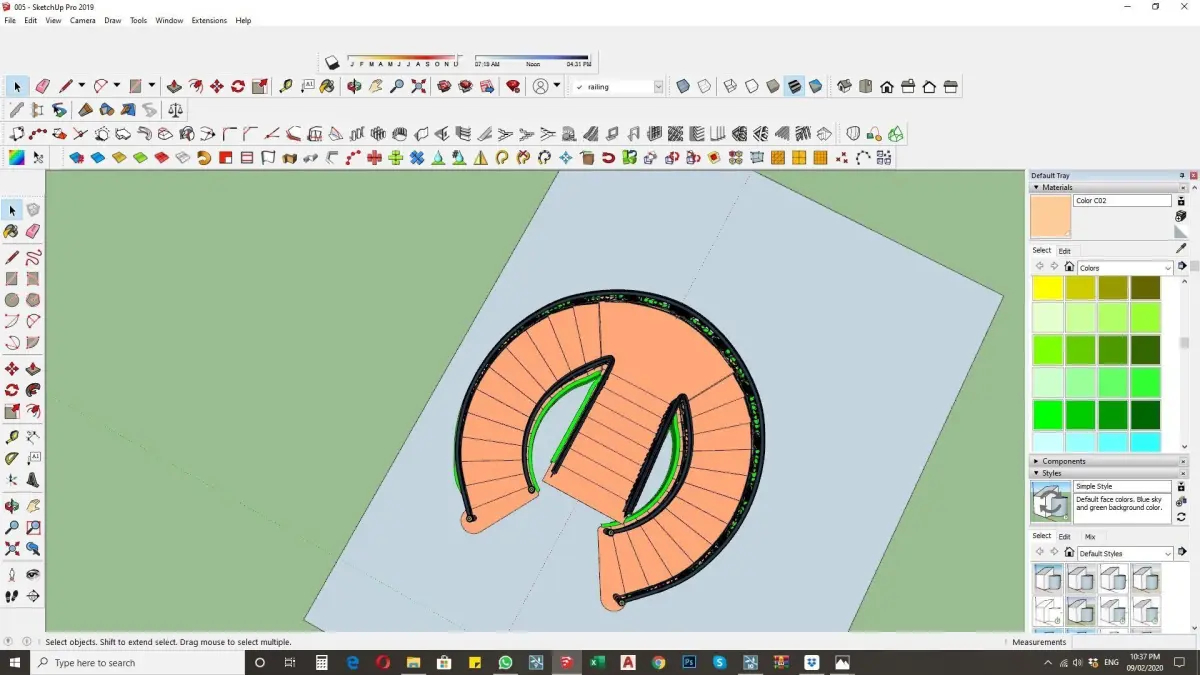Switch to the Styles Mix tab
This screenshot has height=675, width=1200.
[1090, 537]
